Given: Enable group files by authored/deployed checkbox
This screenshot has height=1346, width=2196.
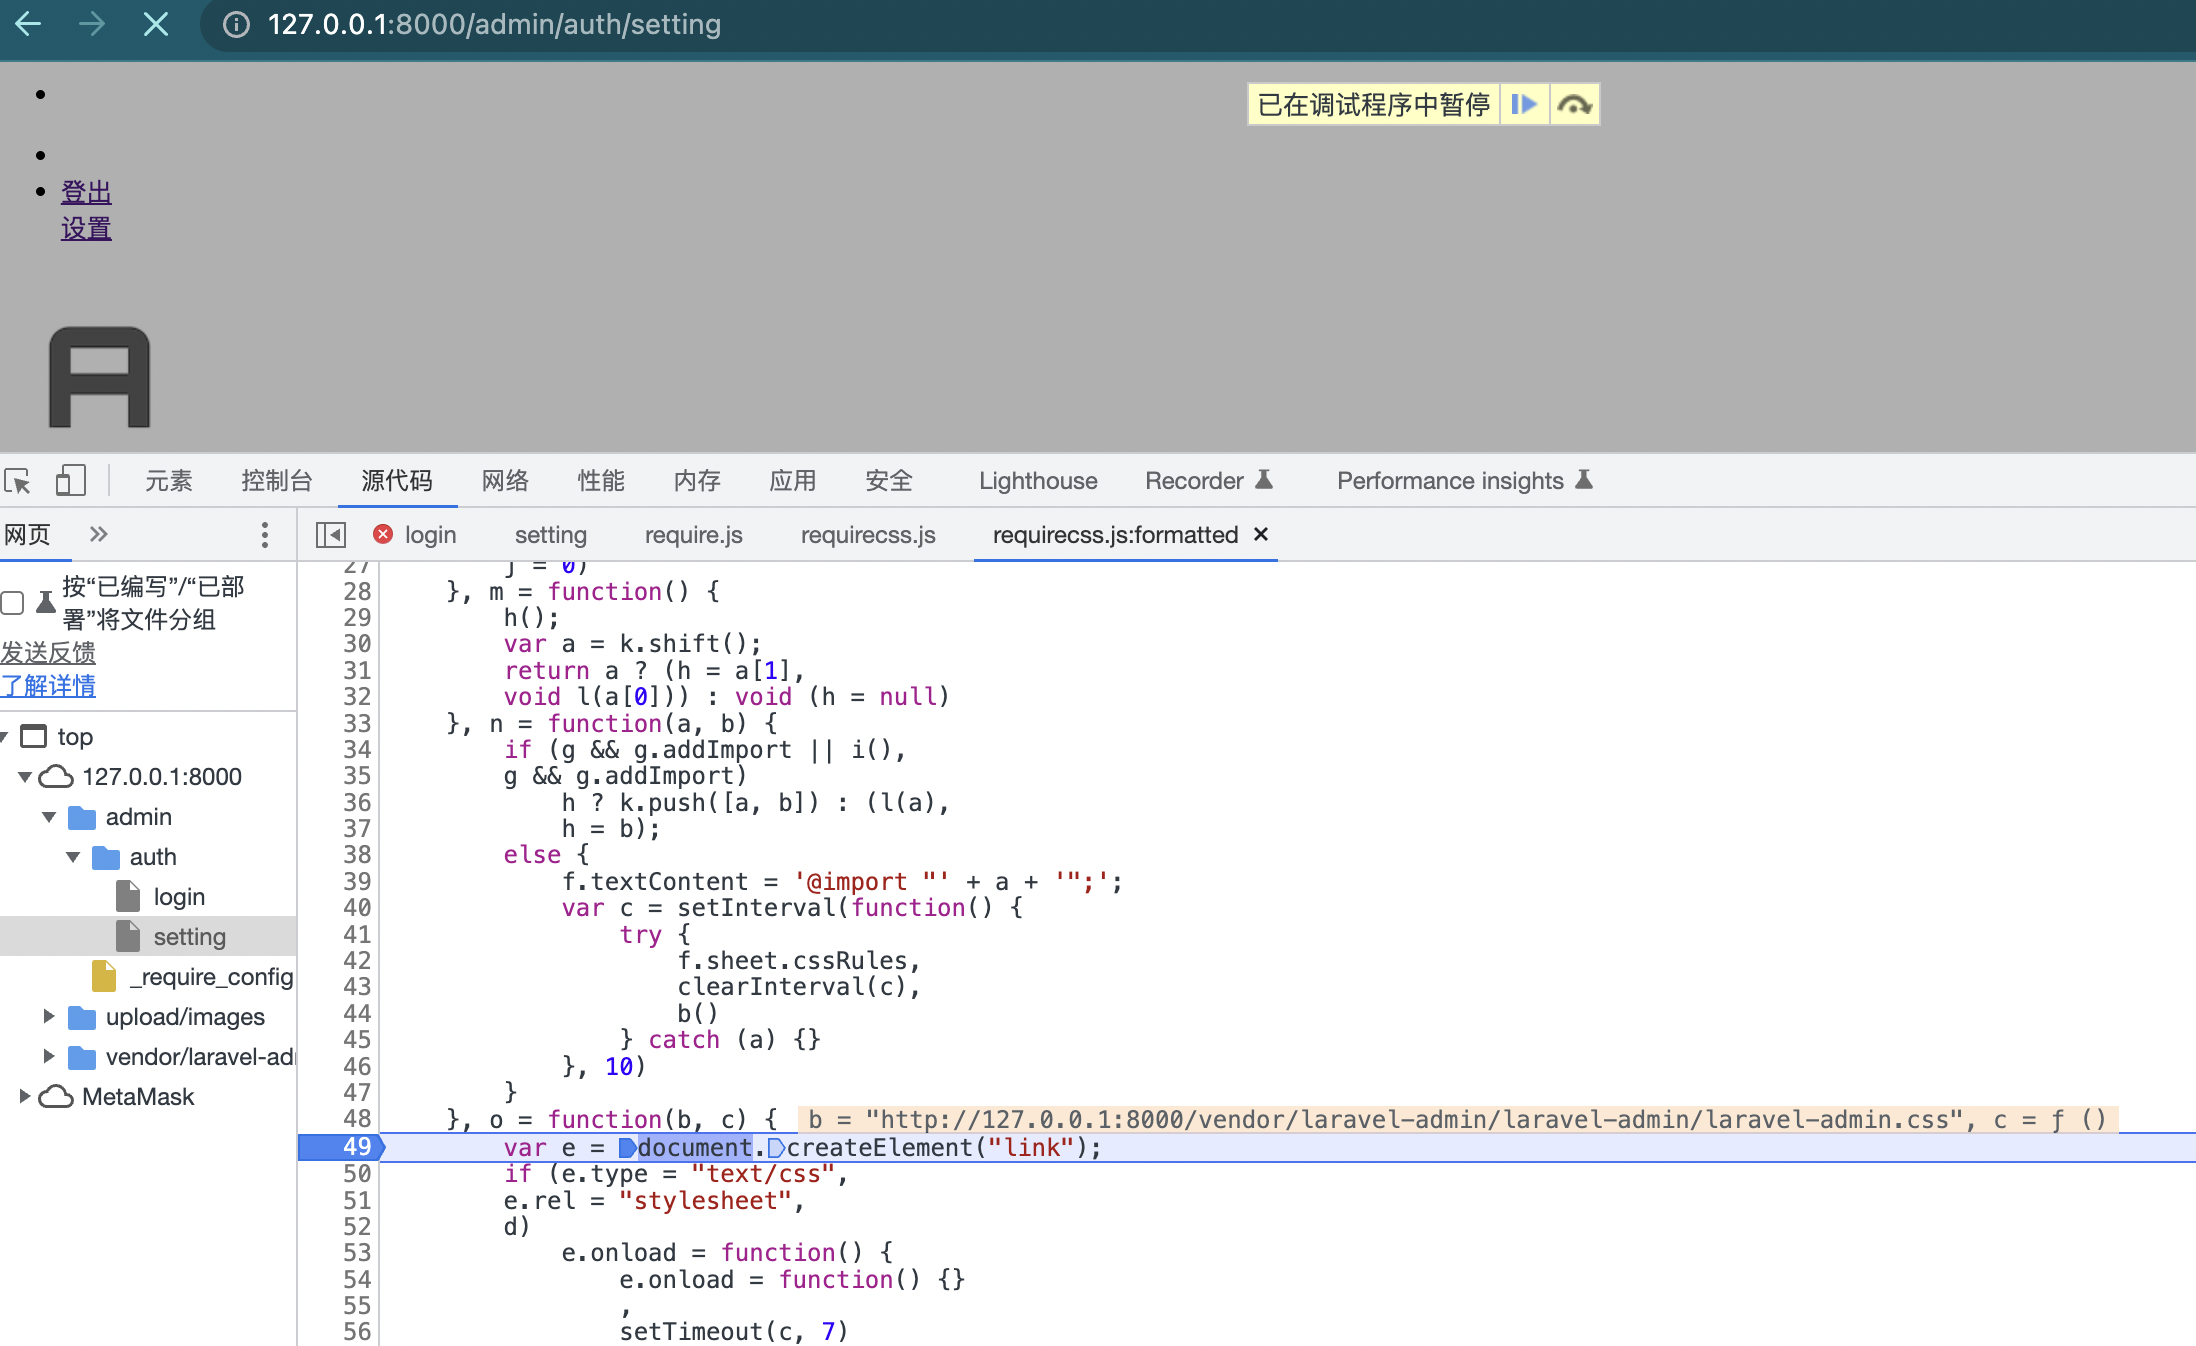Looking at the screenshot, I should [12, 603].
